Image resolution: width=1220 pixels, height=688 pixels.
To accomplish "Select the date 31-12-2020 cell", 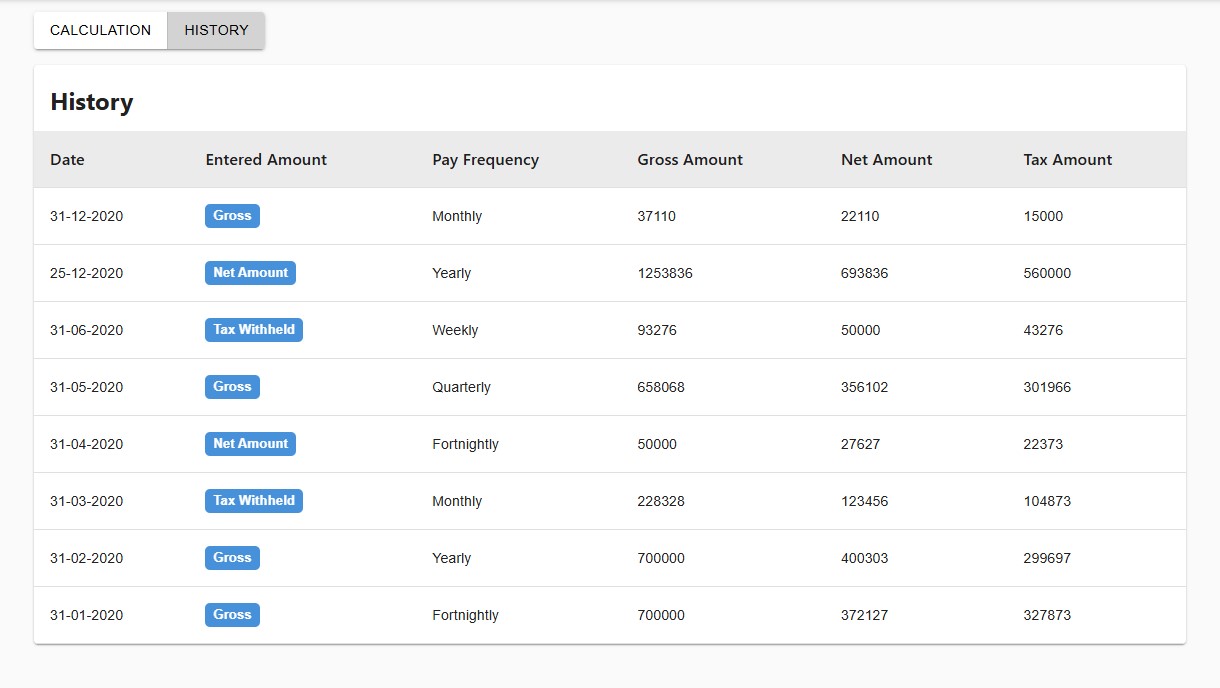I will [x=87, y=217].
